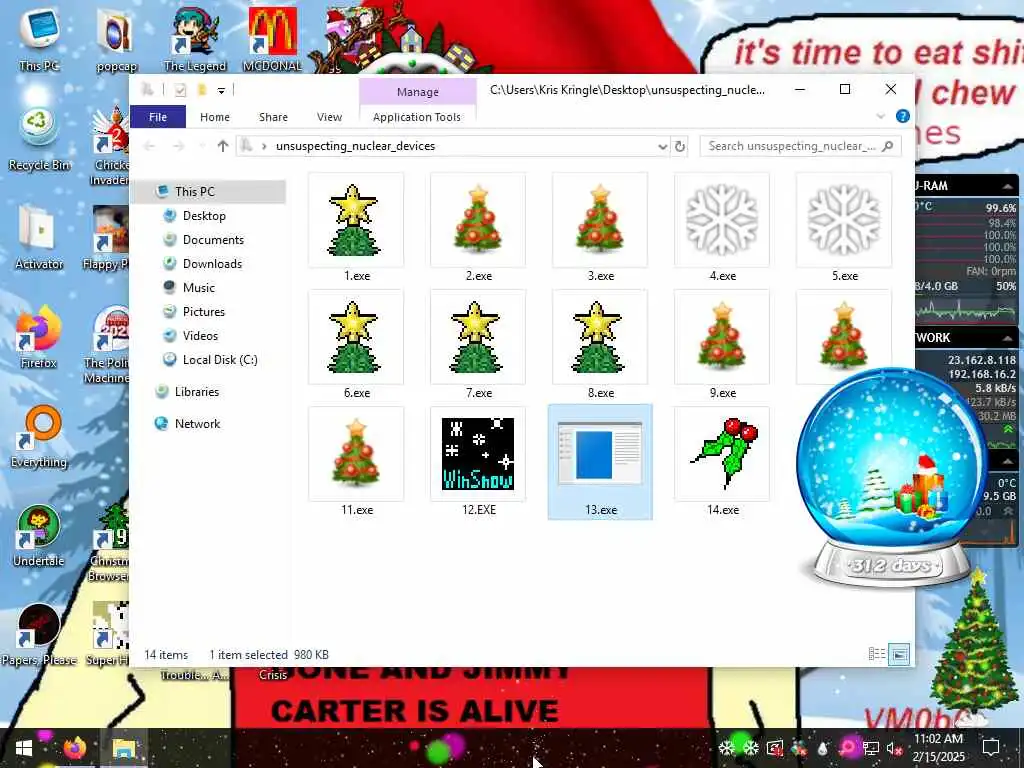Open the Application Tools tab
The width and height of the screenshot is (1024, 768).
(x=417, y=117)
